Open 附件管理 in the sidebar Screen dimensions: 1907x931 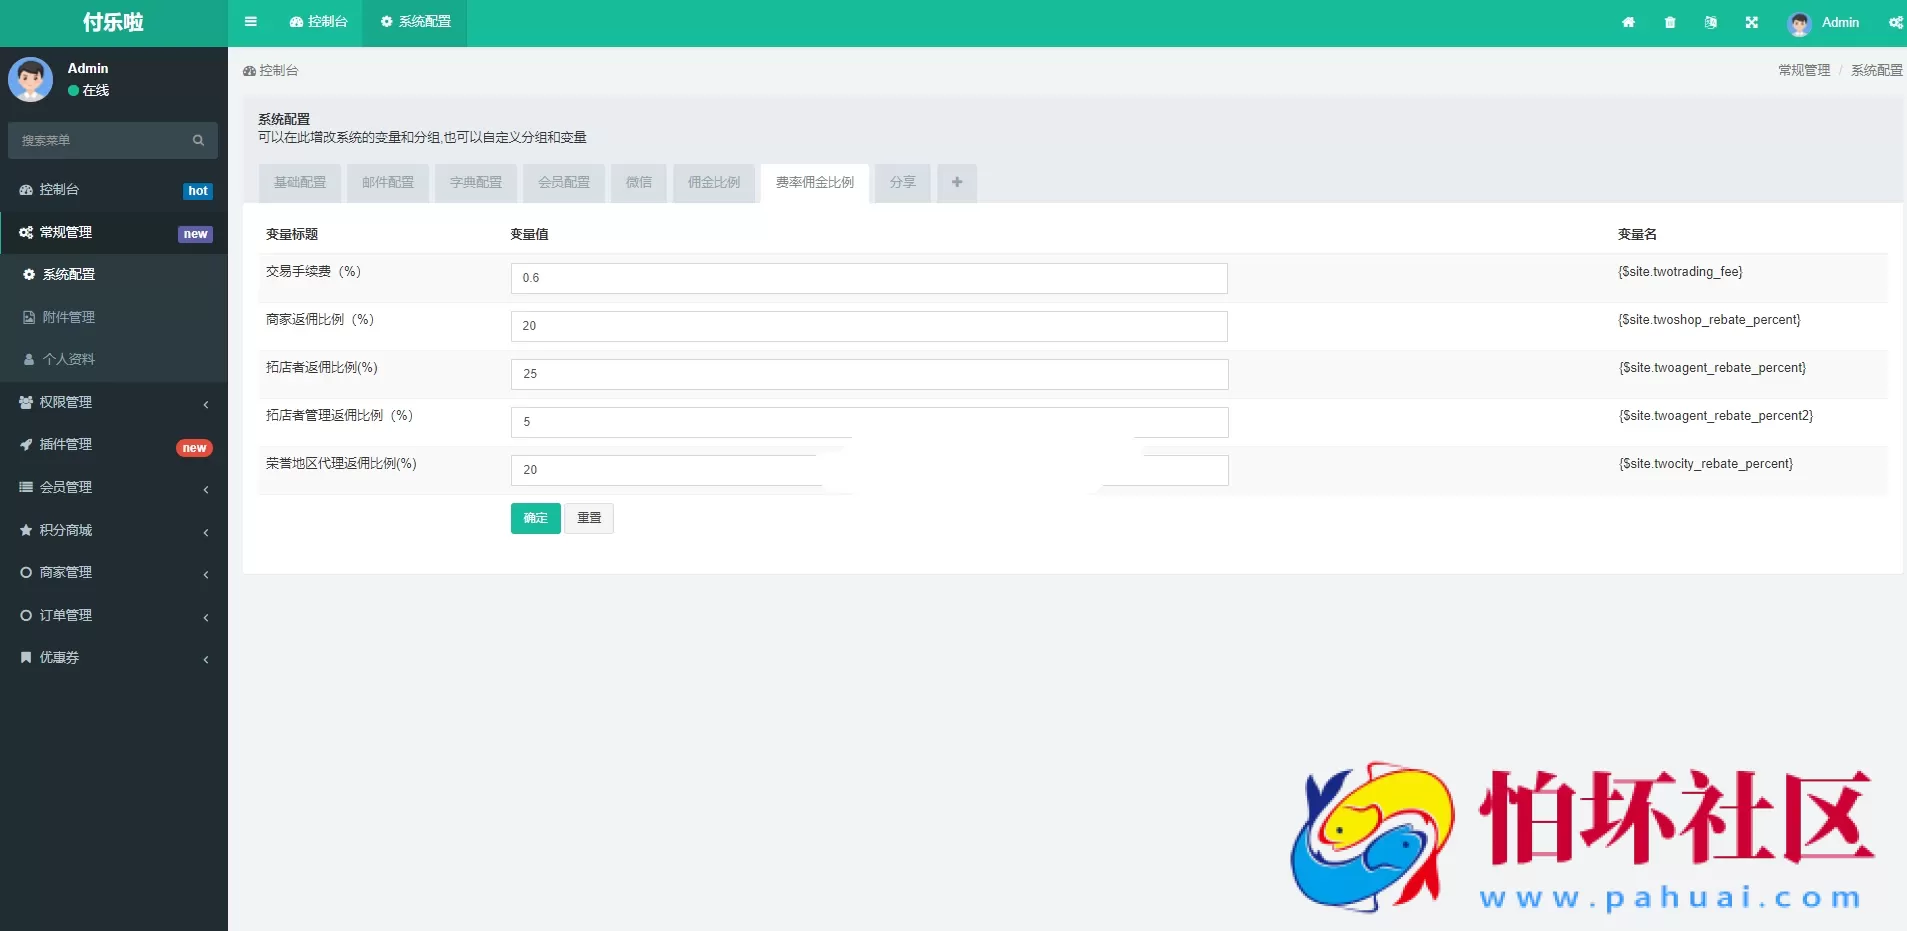click(68, 317)
